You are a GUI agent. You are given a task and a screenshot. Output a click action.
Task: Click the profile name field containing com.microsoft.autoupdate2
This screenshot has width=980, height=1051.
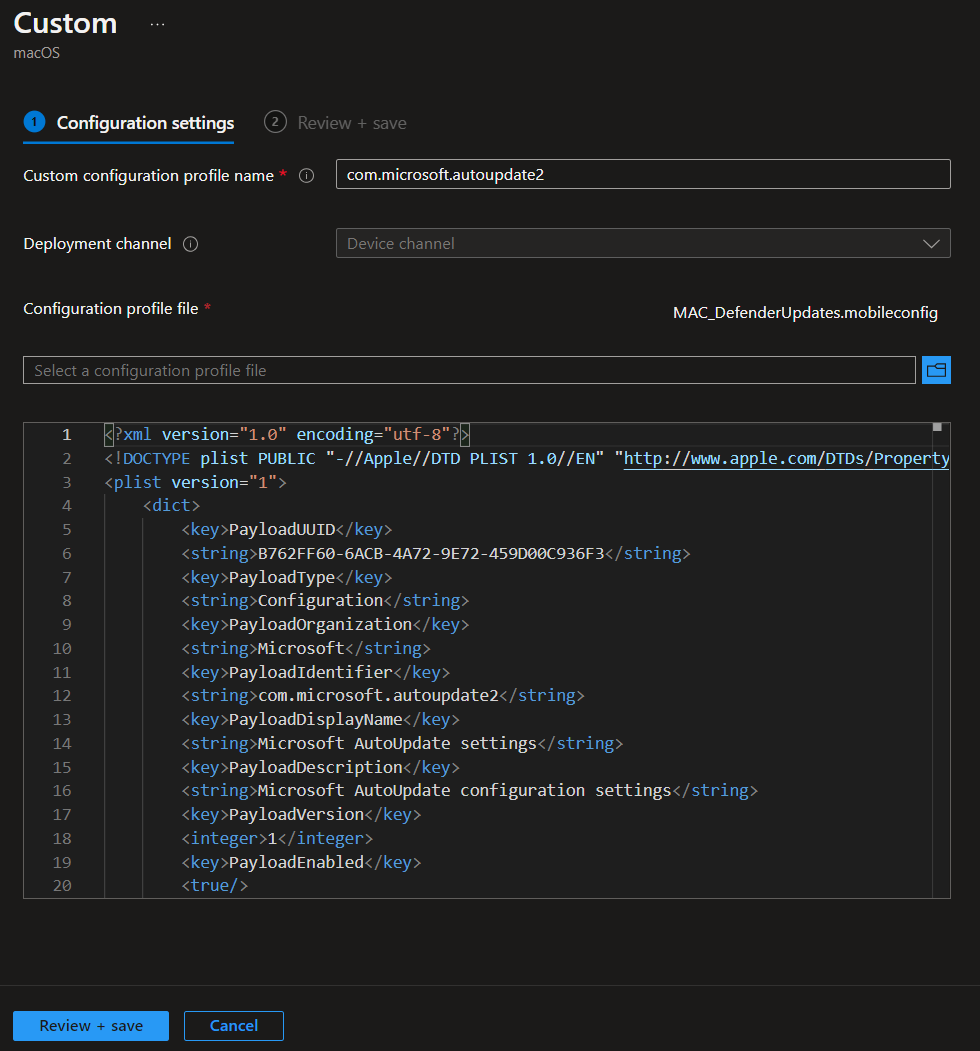[642, 174]
